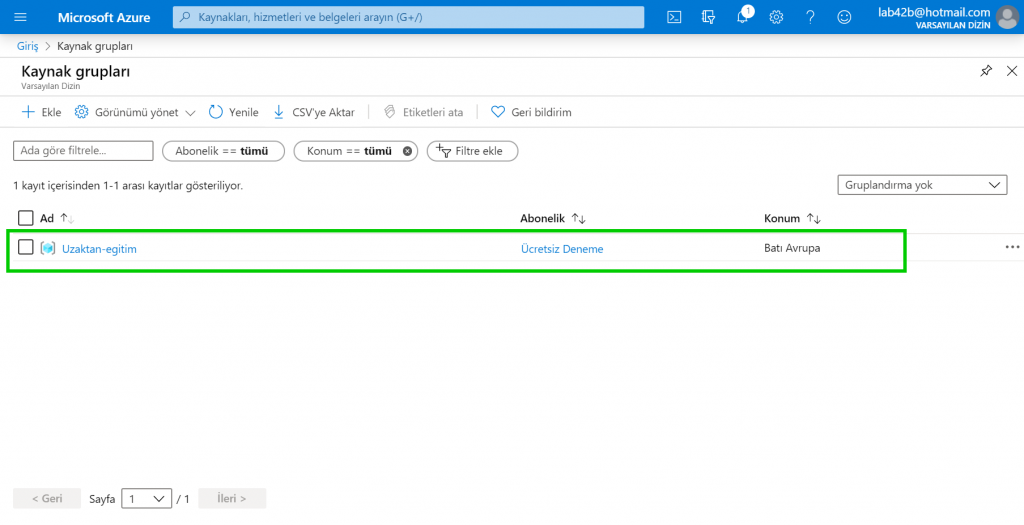The height and width of the screenshot is (525, 1024).
Task: Pin Kaynak grupları to dashboard
Action: [x=986, y=71]
